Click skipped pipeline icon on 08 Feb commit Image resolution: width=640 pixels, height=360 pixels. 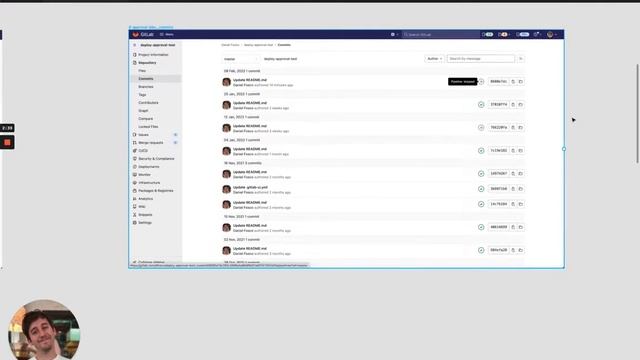(481, 82)
